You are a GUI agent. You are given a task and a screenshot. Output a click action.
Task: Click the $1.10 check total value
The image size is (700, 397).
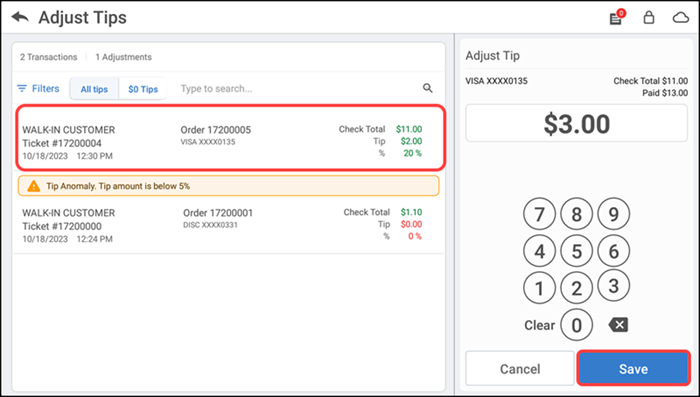tap(411, 212)
